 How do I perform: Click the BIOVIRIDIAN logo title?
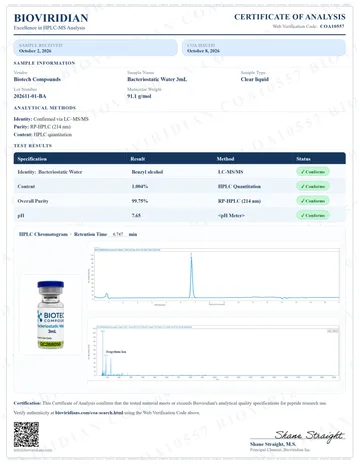[51, 18]
